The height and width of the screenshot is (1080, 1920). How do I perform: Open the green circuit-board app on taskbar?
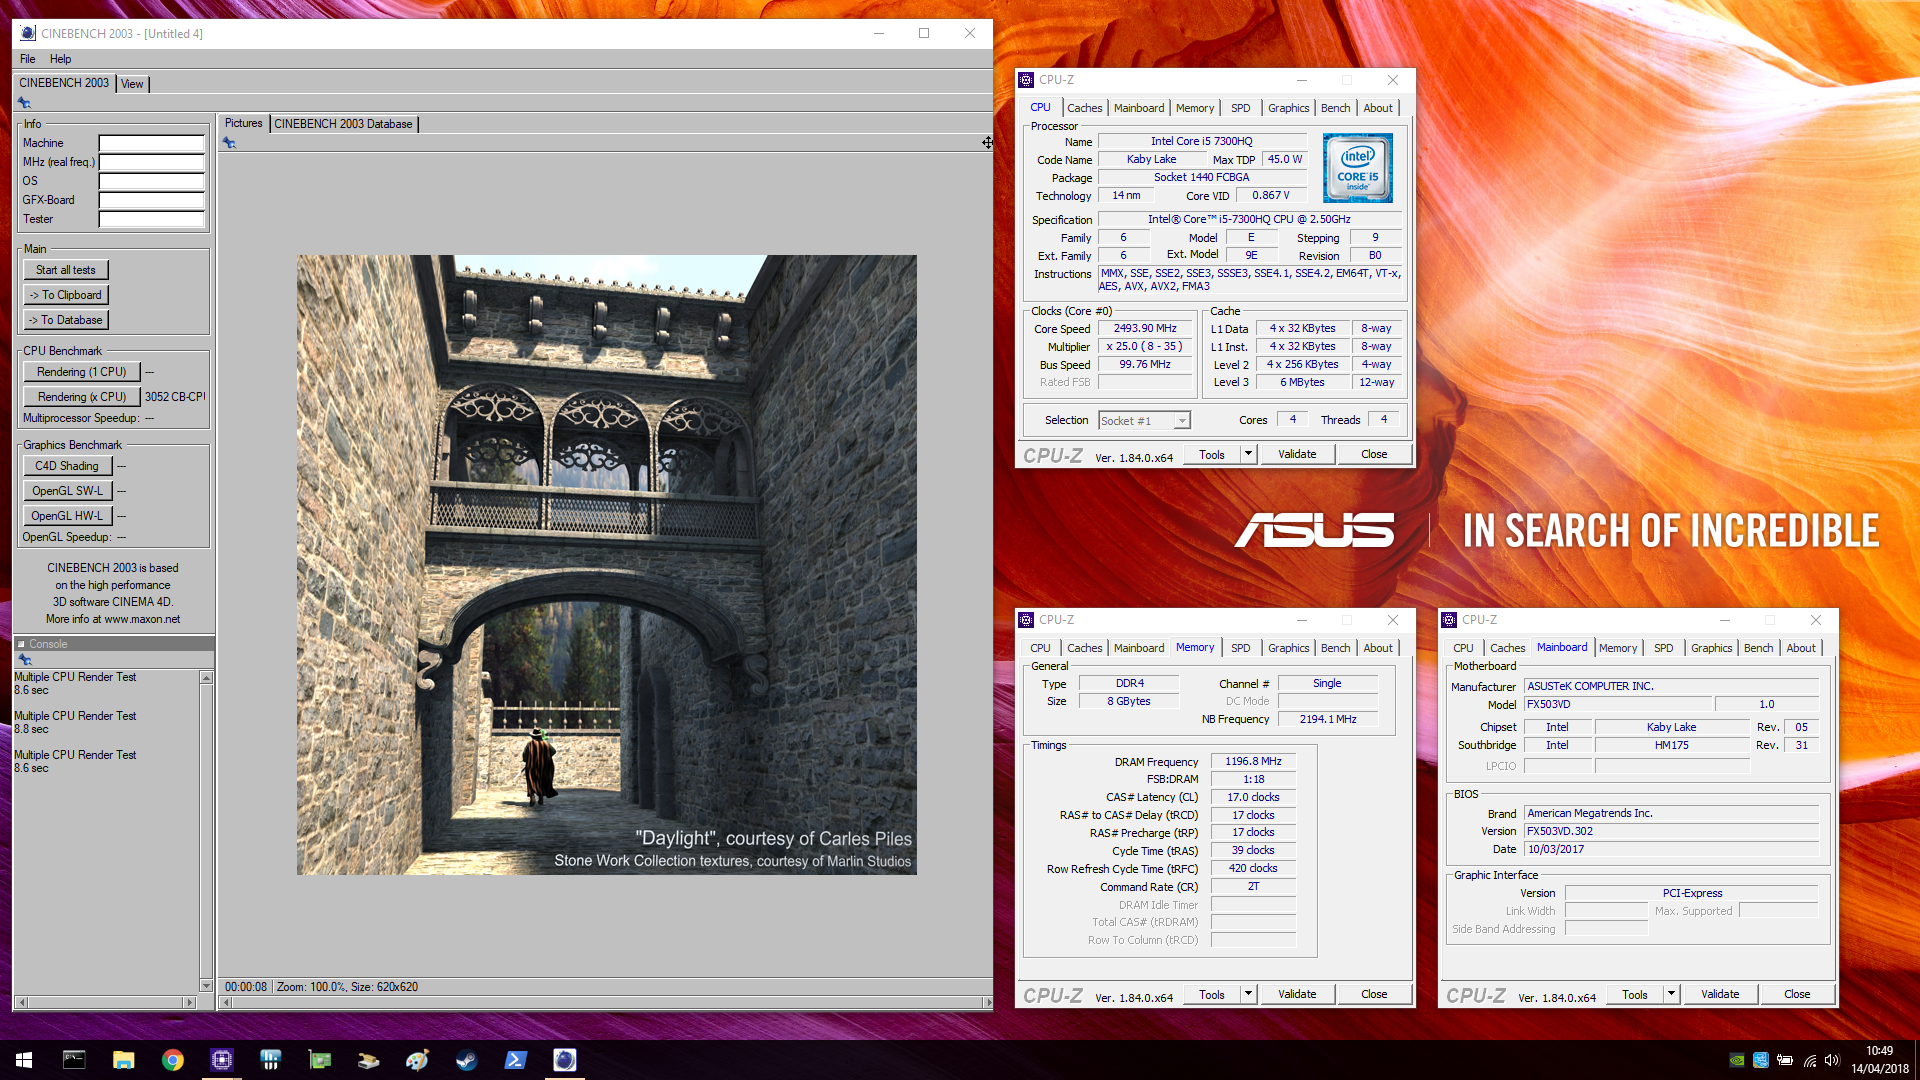tap(319, 1060)
